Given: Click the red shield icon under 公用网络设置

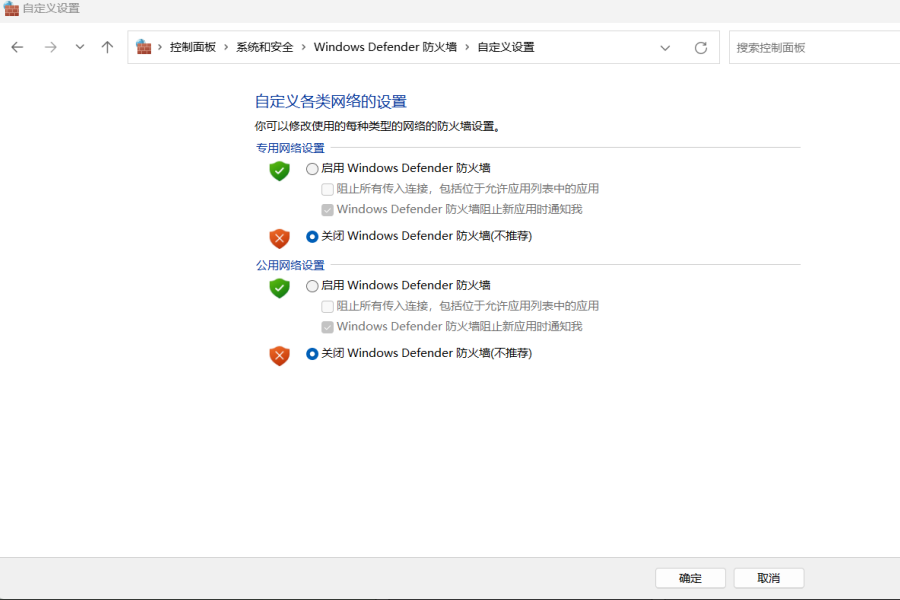Looking at the screenshot, I should click(280, 355).
